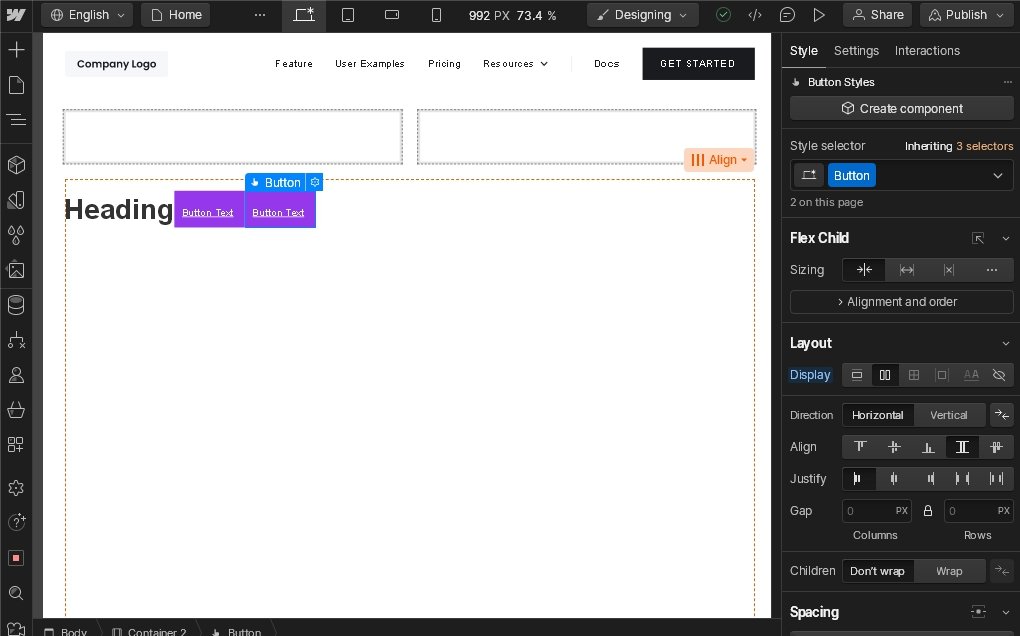Expand Alignment and order section
The width and height of the screenshot is (1020, 636).
(901, 302)
